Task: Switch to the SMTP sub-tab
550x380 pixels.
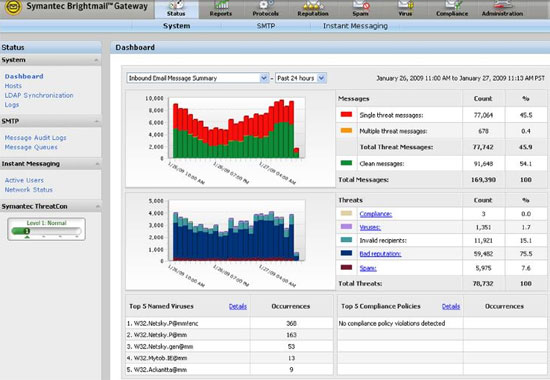Action: [x=266, y=26]
